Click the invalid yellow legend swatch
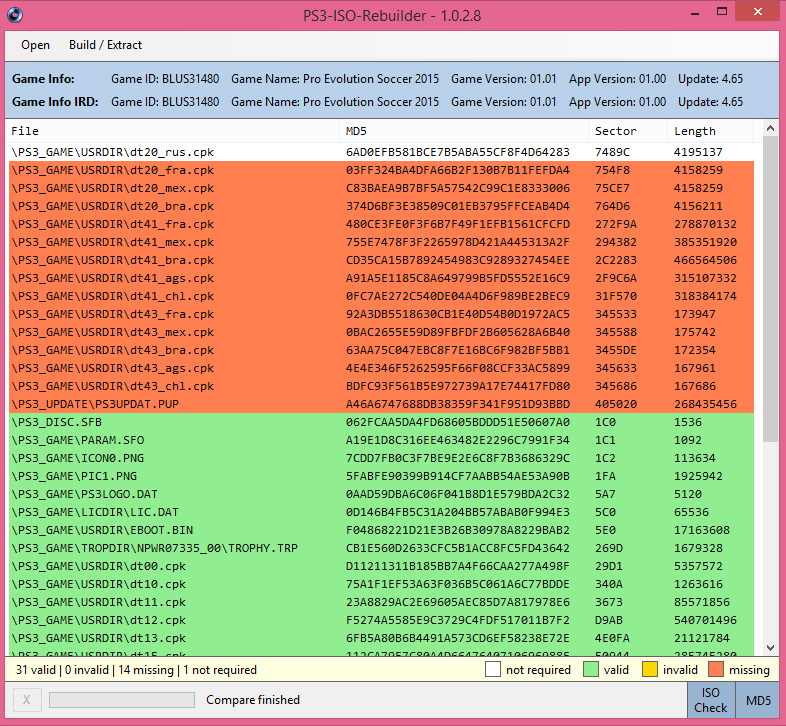The image size is (786, 726). pyautogui.click(x=650, y=669)
